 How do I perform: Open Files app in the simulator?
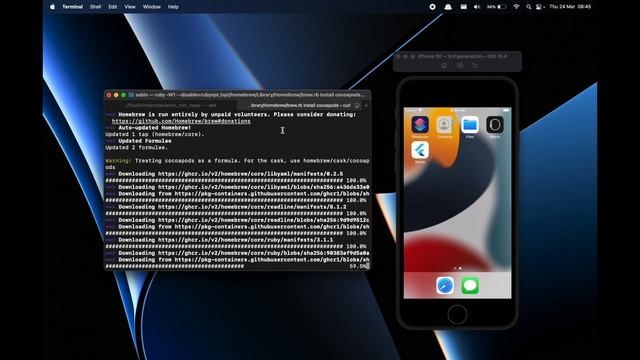470,124
